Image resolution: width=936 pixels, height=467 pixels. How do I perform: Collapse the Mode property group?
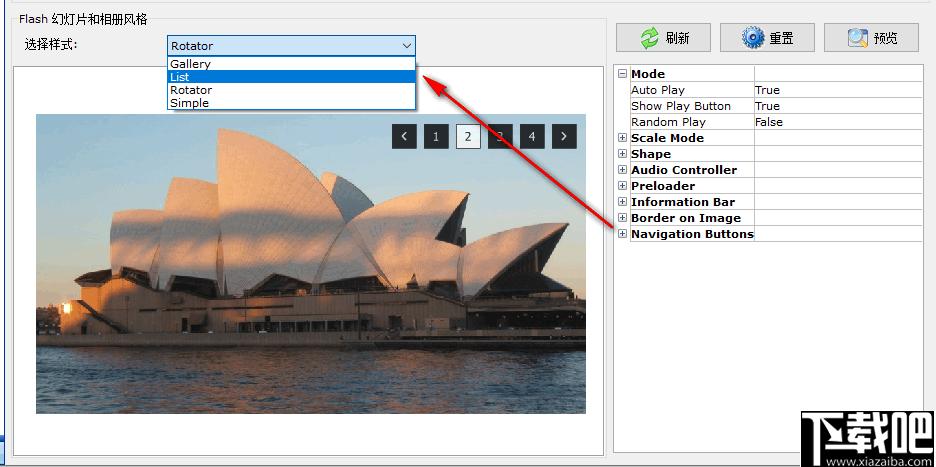[x=622, y=74]
